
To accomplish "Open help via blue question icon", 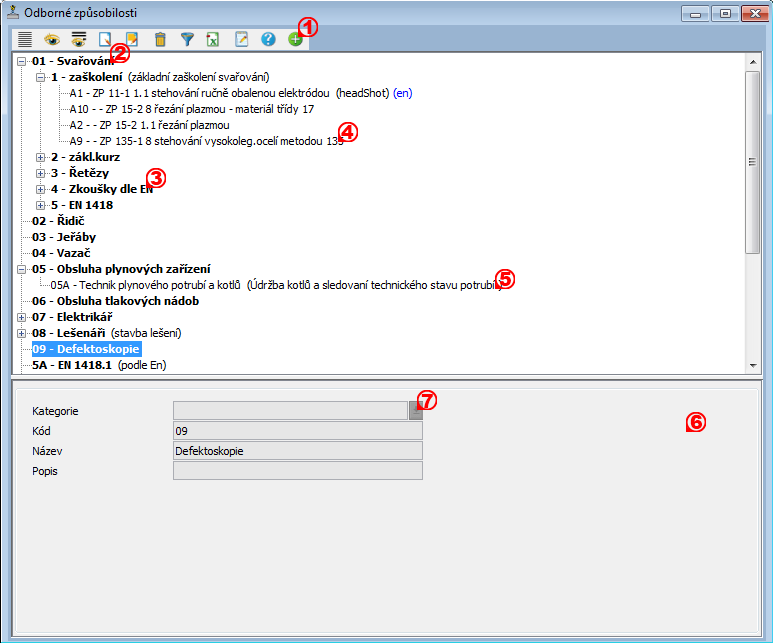I will [x=268, y=39].
